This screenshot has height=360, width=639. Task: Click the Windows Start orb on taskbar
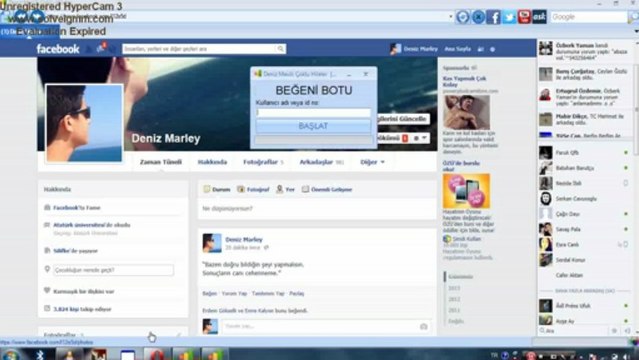click(x=11, y=354)
